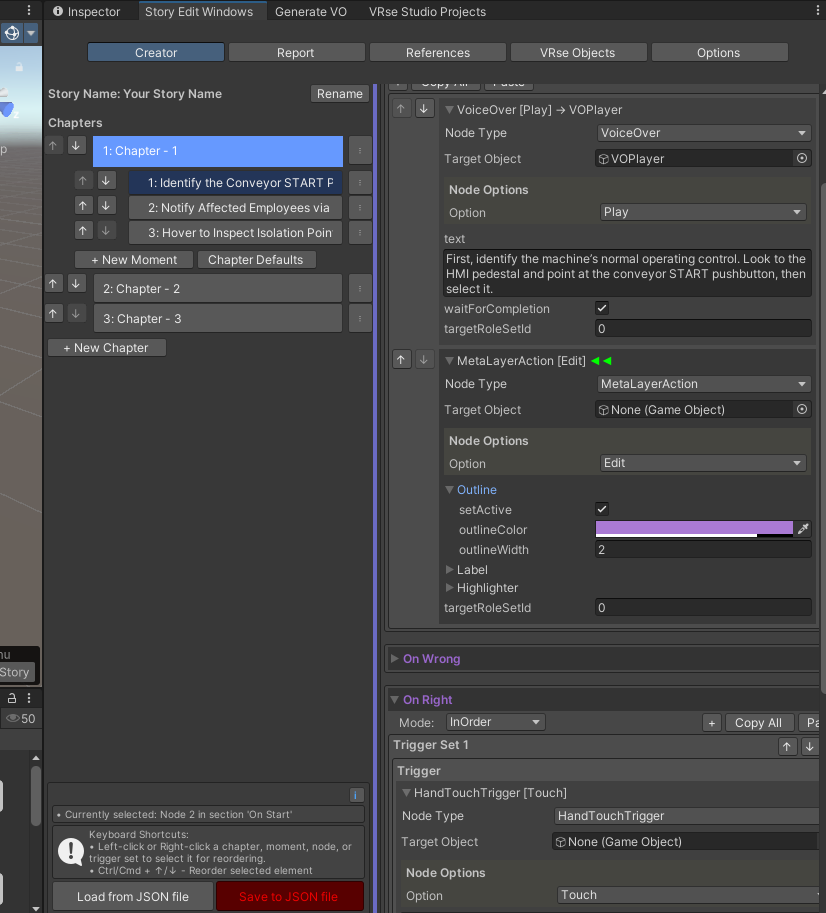Expand the Highlighter foldout
This screenshot has height=913, width=826.
pos(450,588)
